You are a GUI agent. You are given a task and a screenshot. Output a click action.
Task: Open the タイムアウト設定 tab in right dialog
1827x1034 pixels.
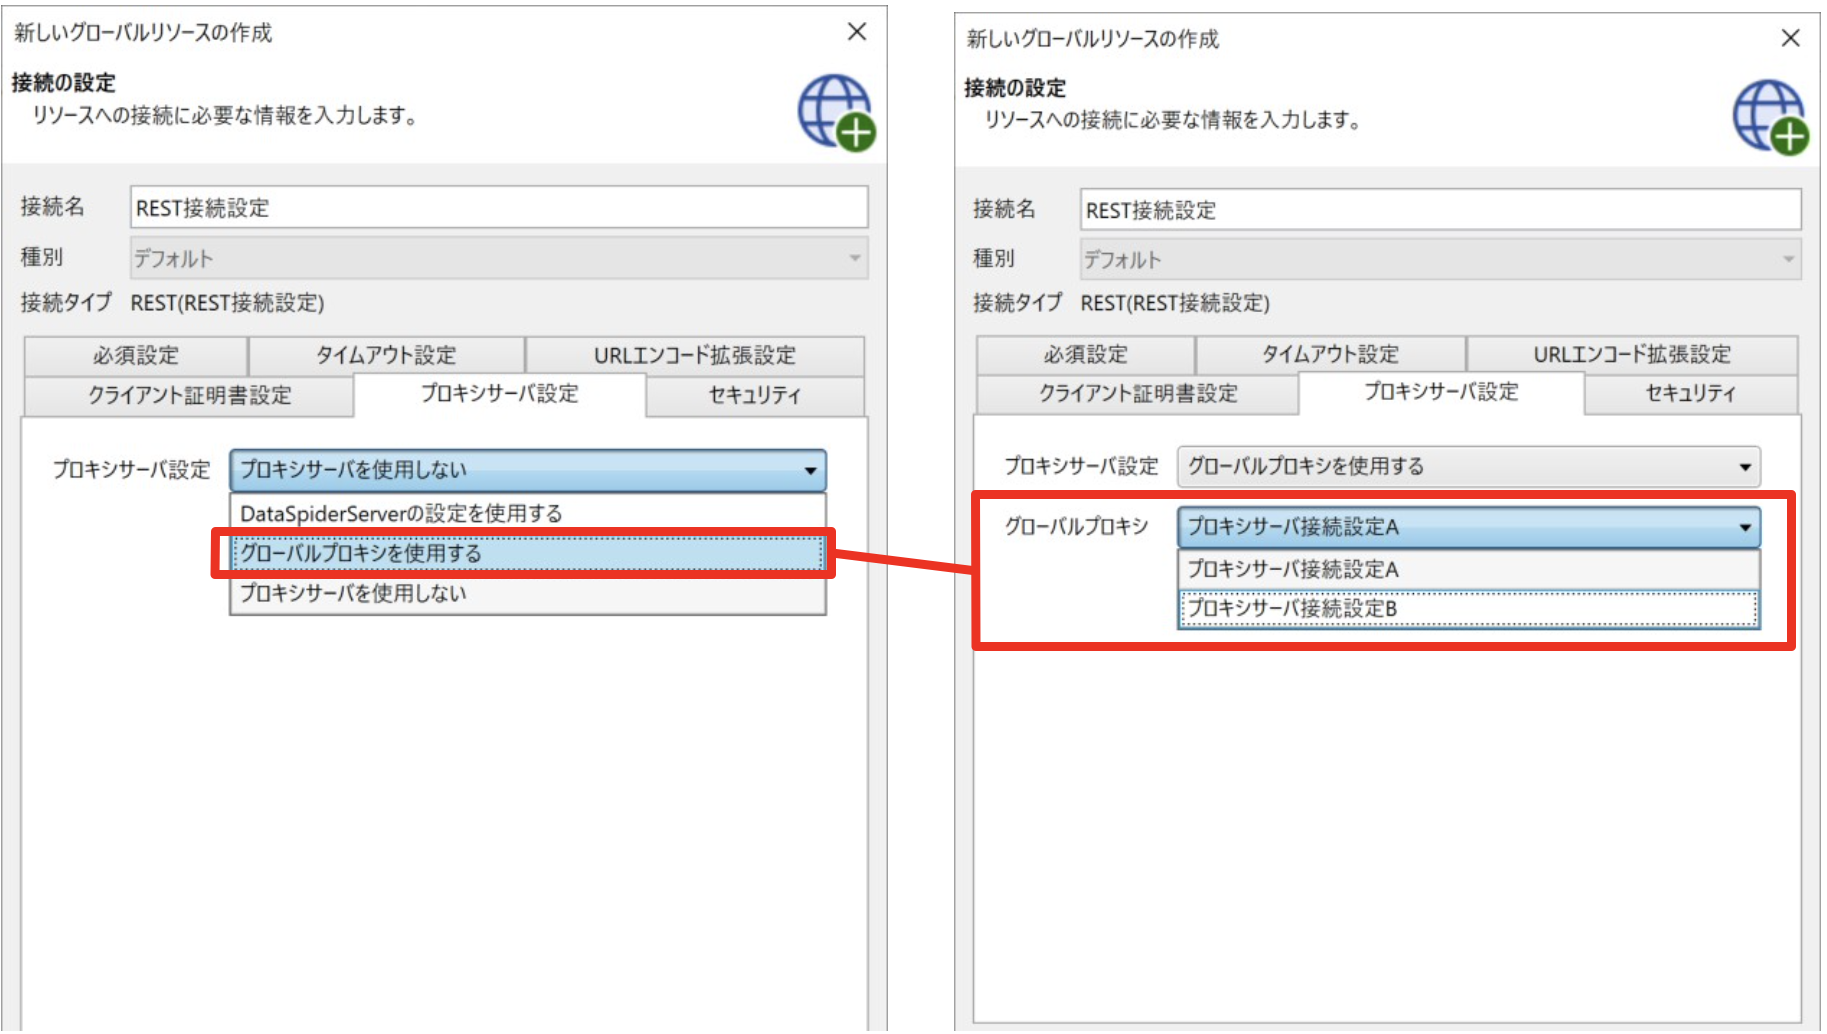tap(1331, 353)
